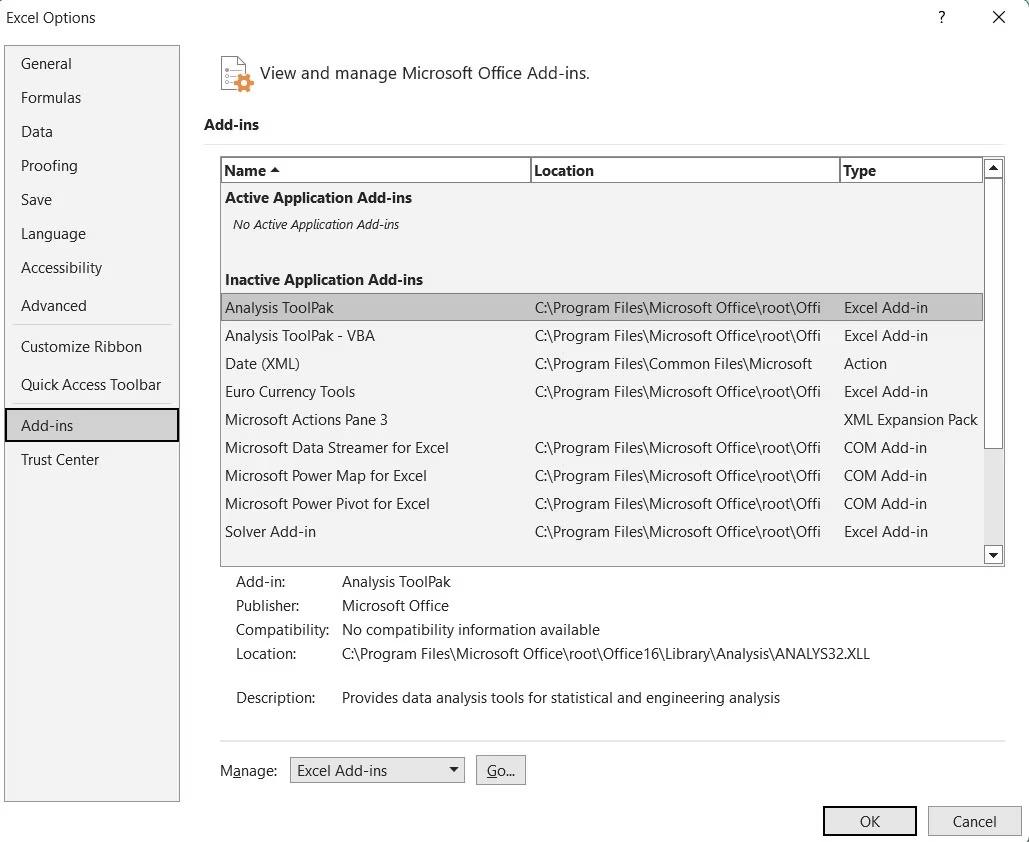The height and width of the screenshot is (842, 1029).
Task: Click the help question mark icon
Action: tap(941, 17)
